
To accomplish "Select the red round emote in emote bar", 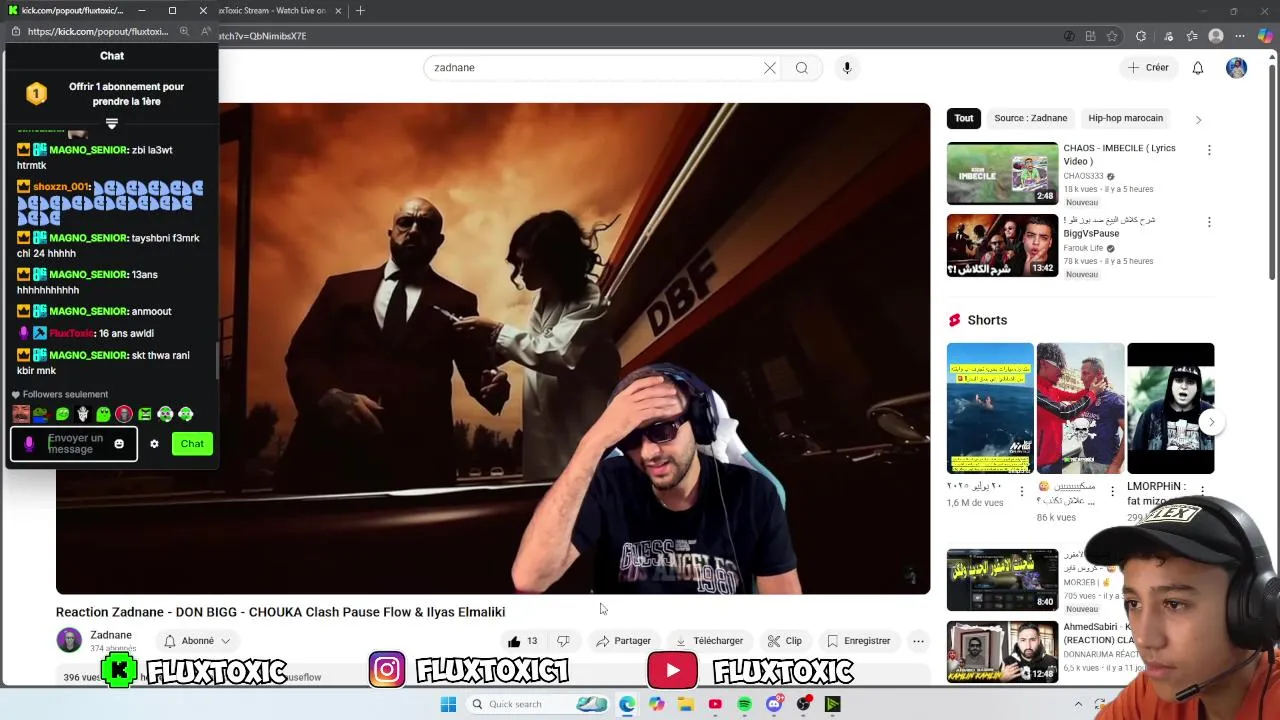I will coord(124,413).
